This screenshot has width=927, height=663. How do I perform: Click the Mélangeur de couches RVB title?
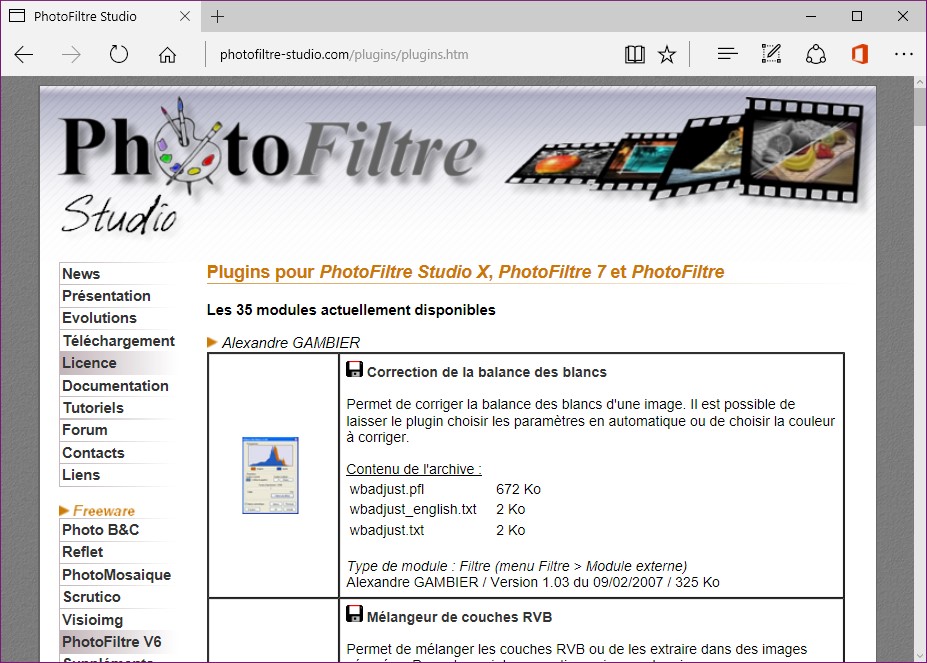click(x=459, y=617)
